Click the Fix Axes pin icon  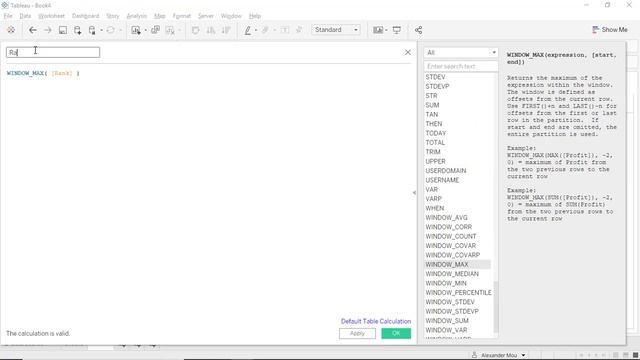pos(299,30)
